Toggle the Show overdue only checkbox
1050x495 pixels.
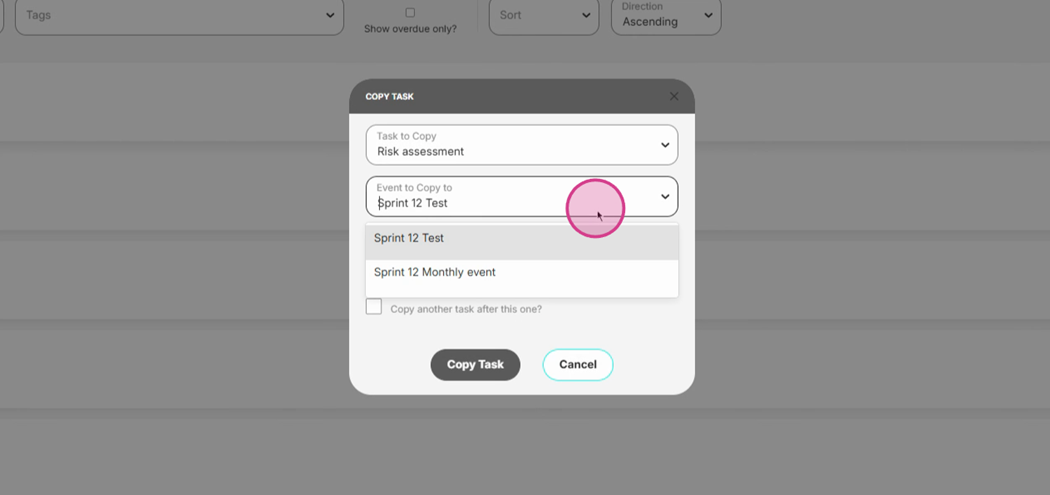click(x=410, y=13)
